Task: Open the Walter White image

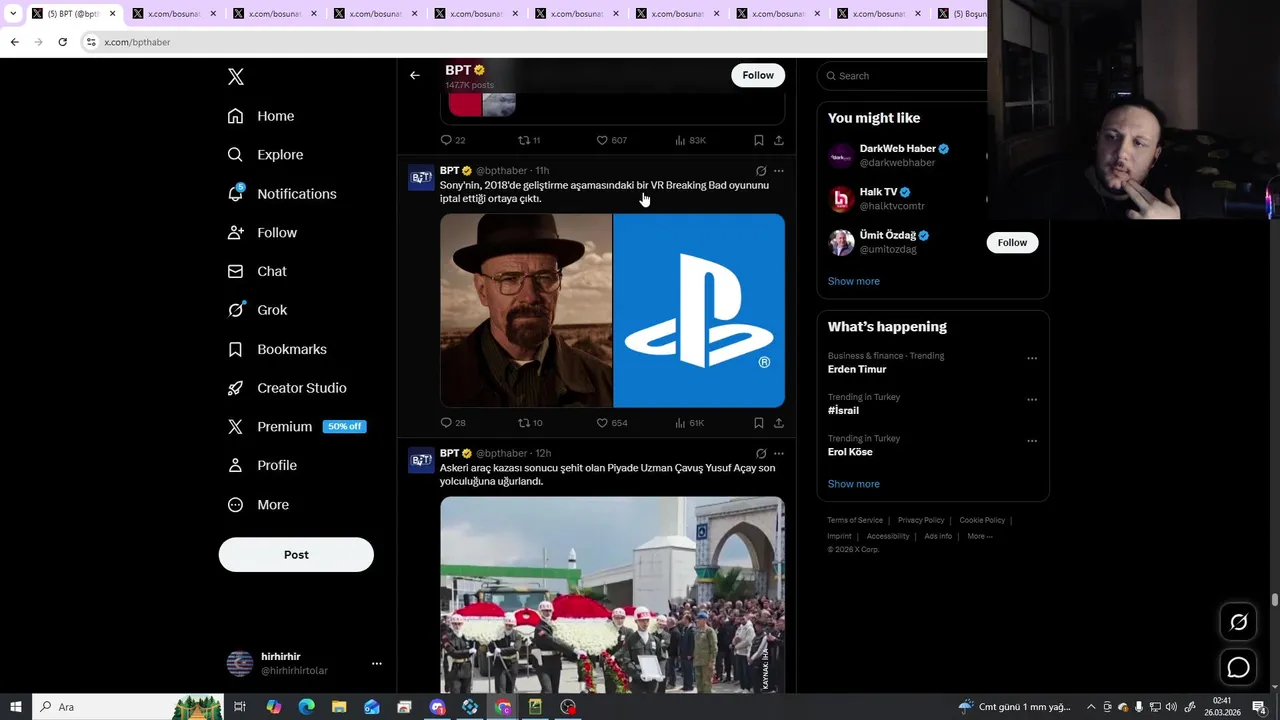Action: [526, 311]
